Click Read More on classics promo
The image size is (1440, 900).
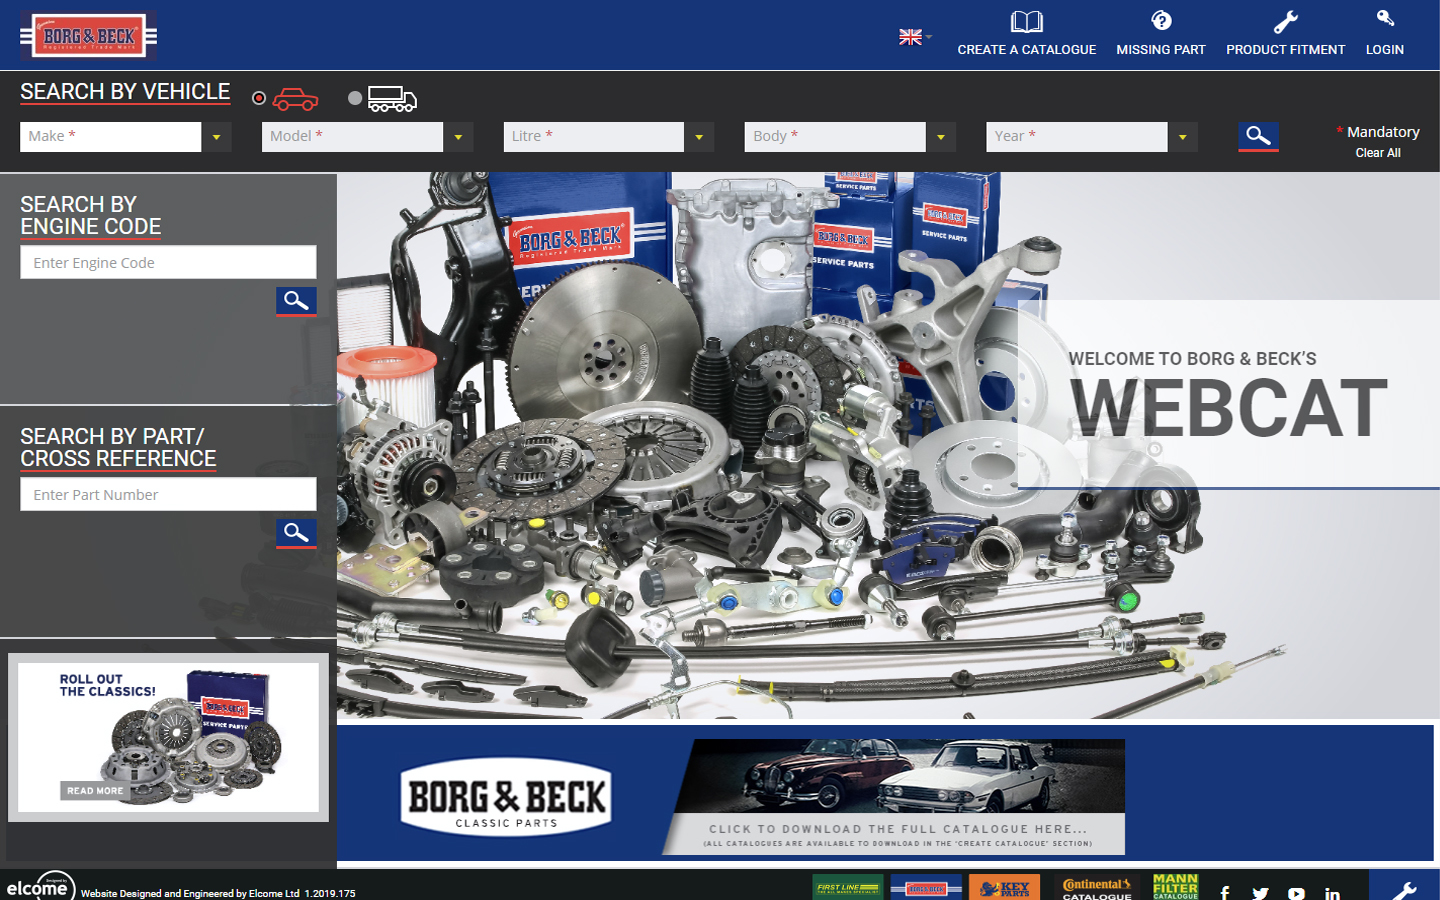click(95, 791)
